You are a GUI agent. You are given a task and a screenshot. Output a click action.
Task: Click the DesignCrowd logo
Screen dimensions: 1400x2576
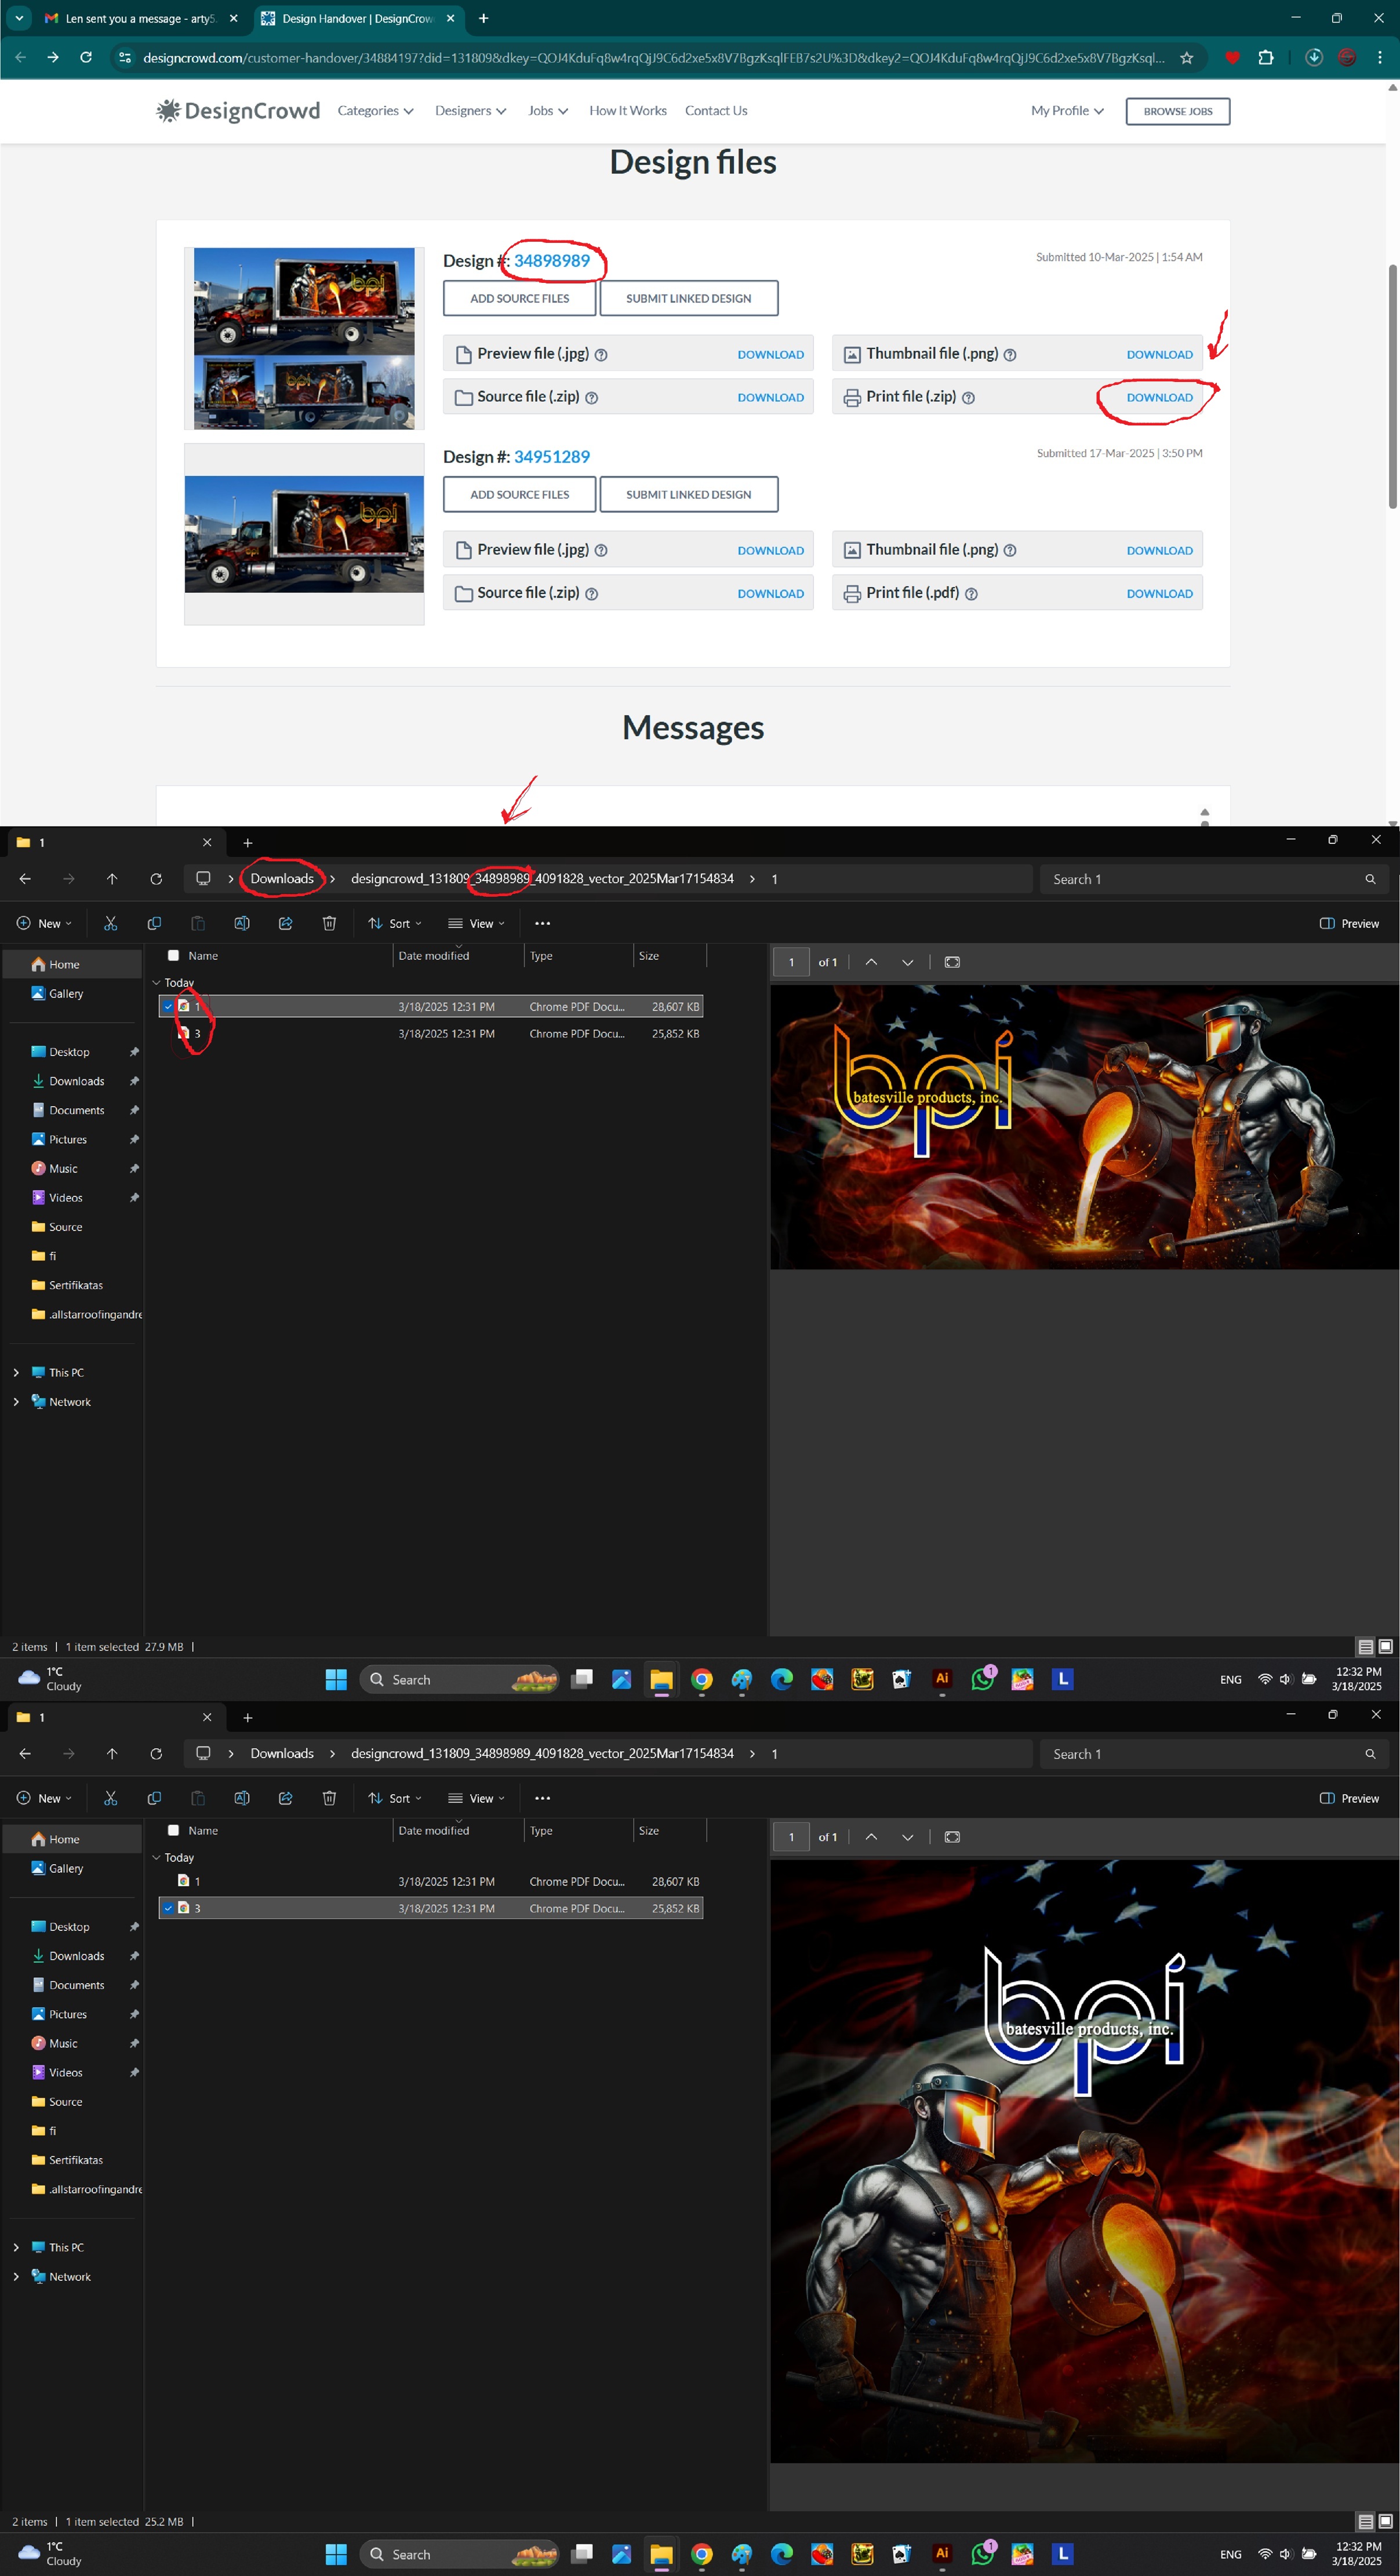238,111
